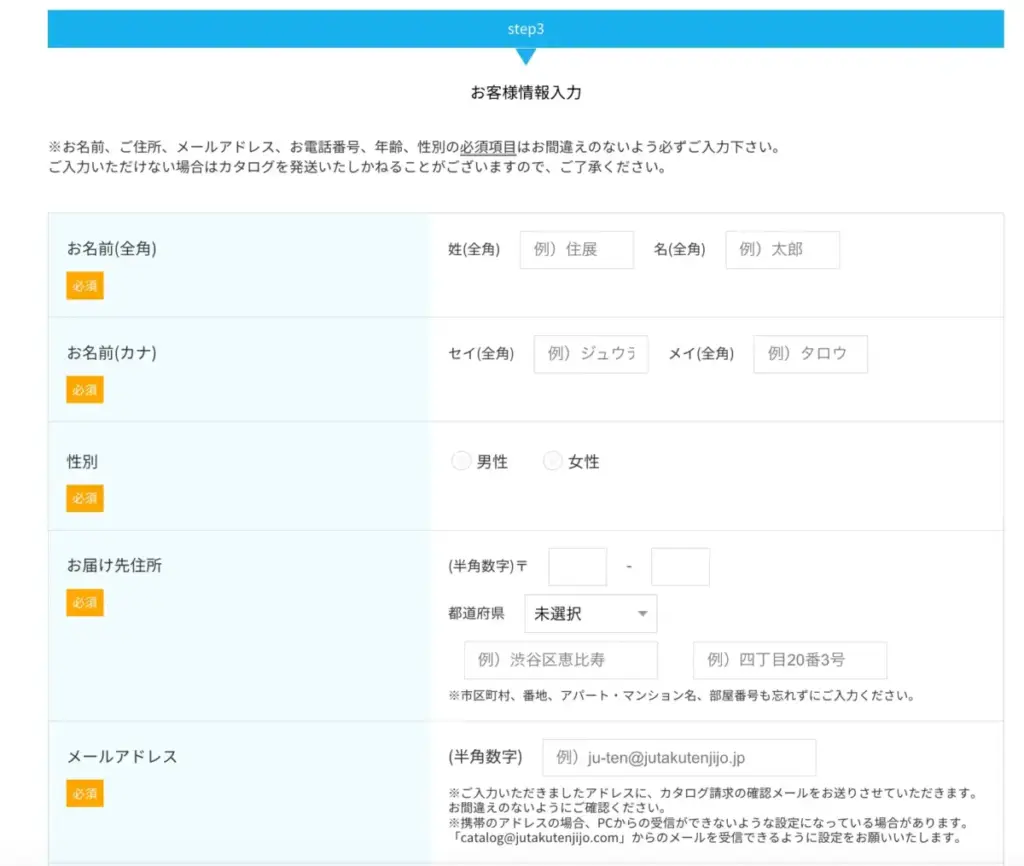This screenshot has width=1024, height=866.
Task: Click the 性別 row label
Action: click(82, 462)
